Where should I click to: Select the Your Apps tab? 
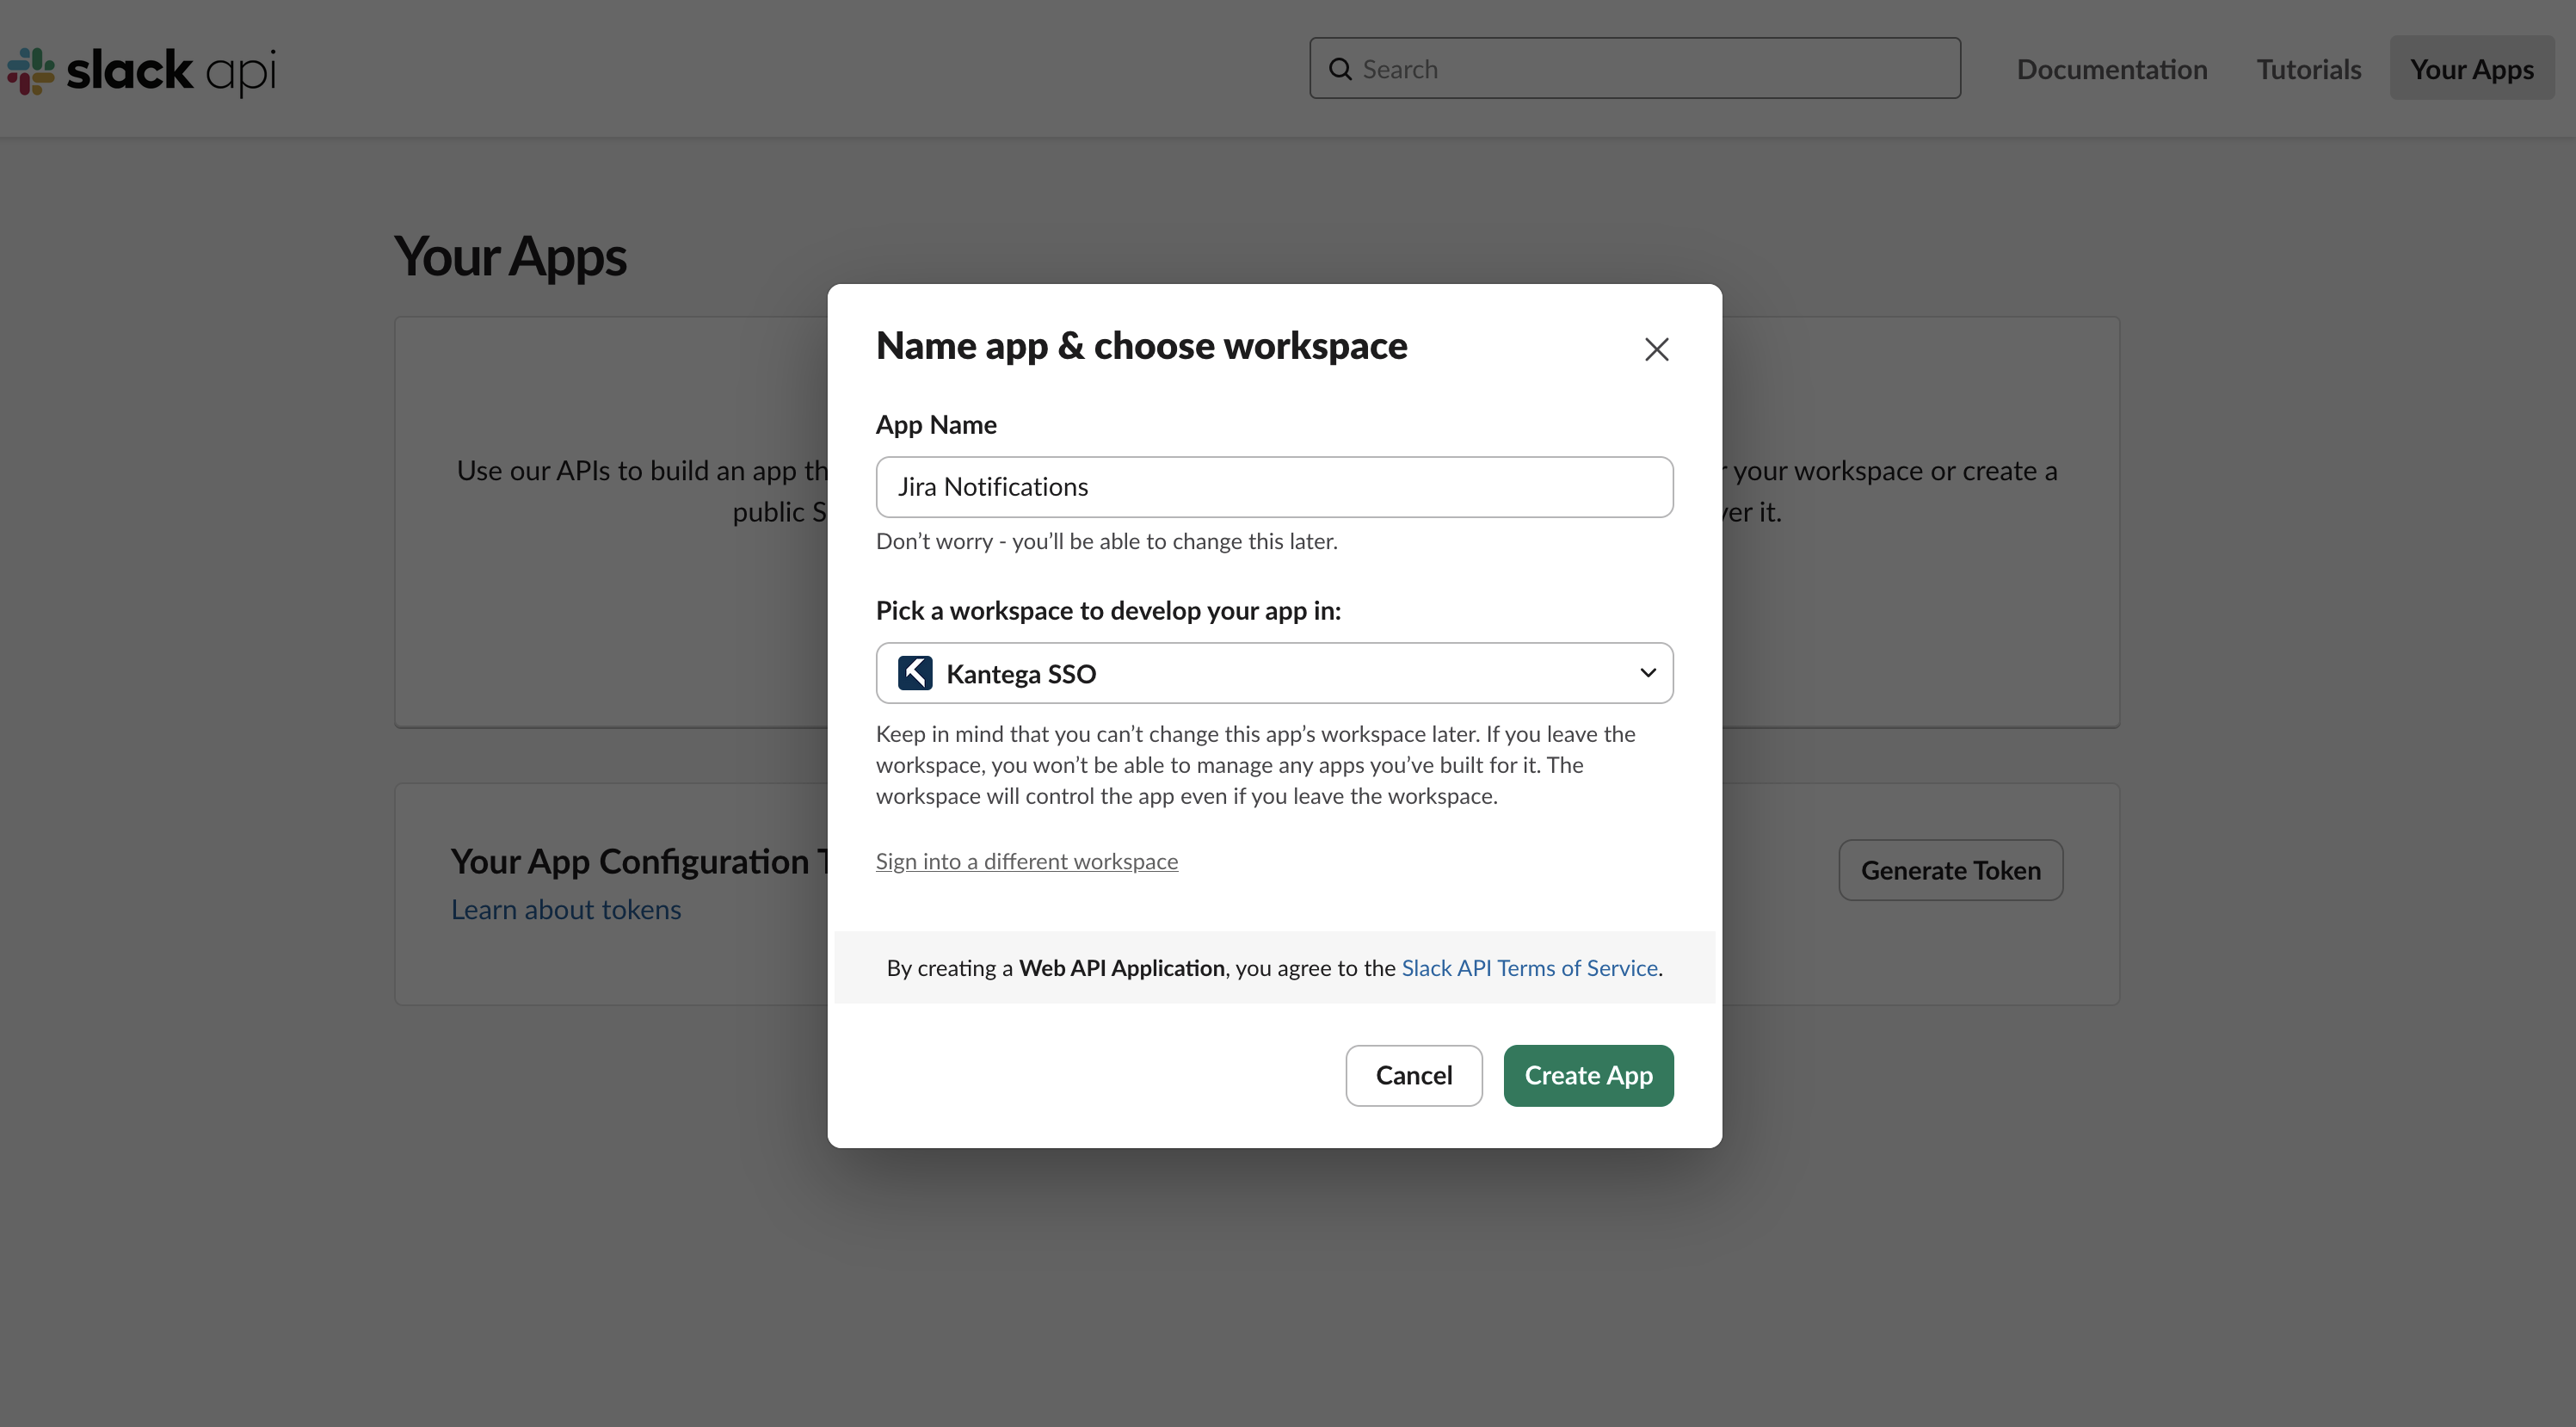pyautogui.click(x=2471, y=69)
